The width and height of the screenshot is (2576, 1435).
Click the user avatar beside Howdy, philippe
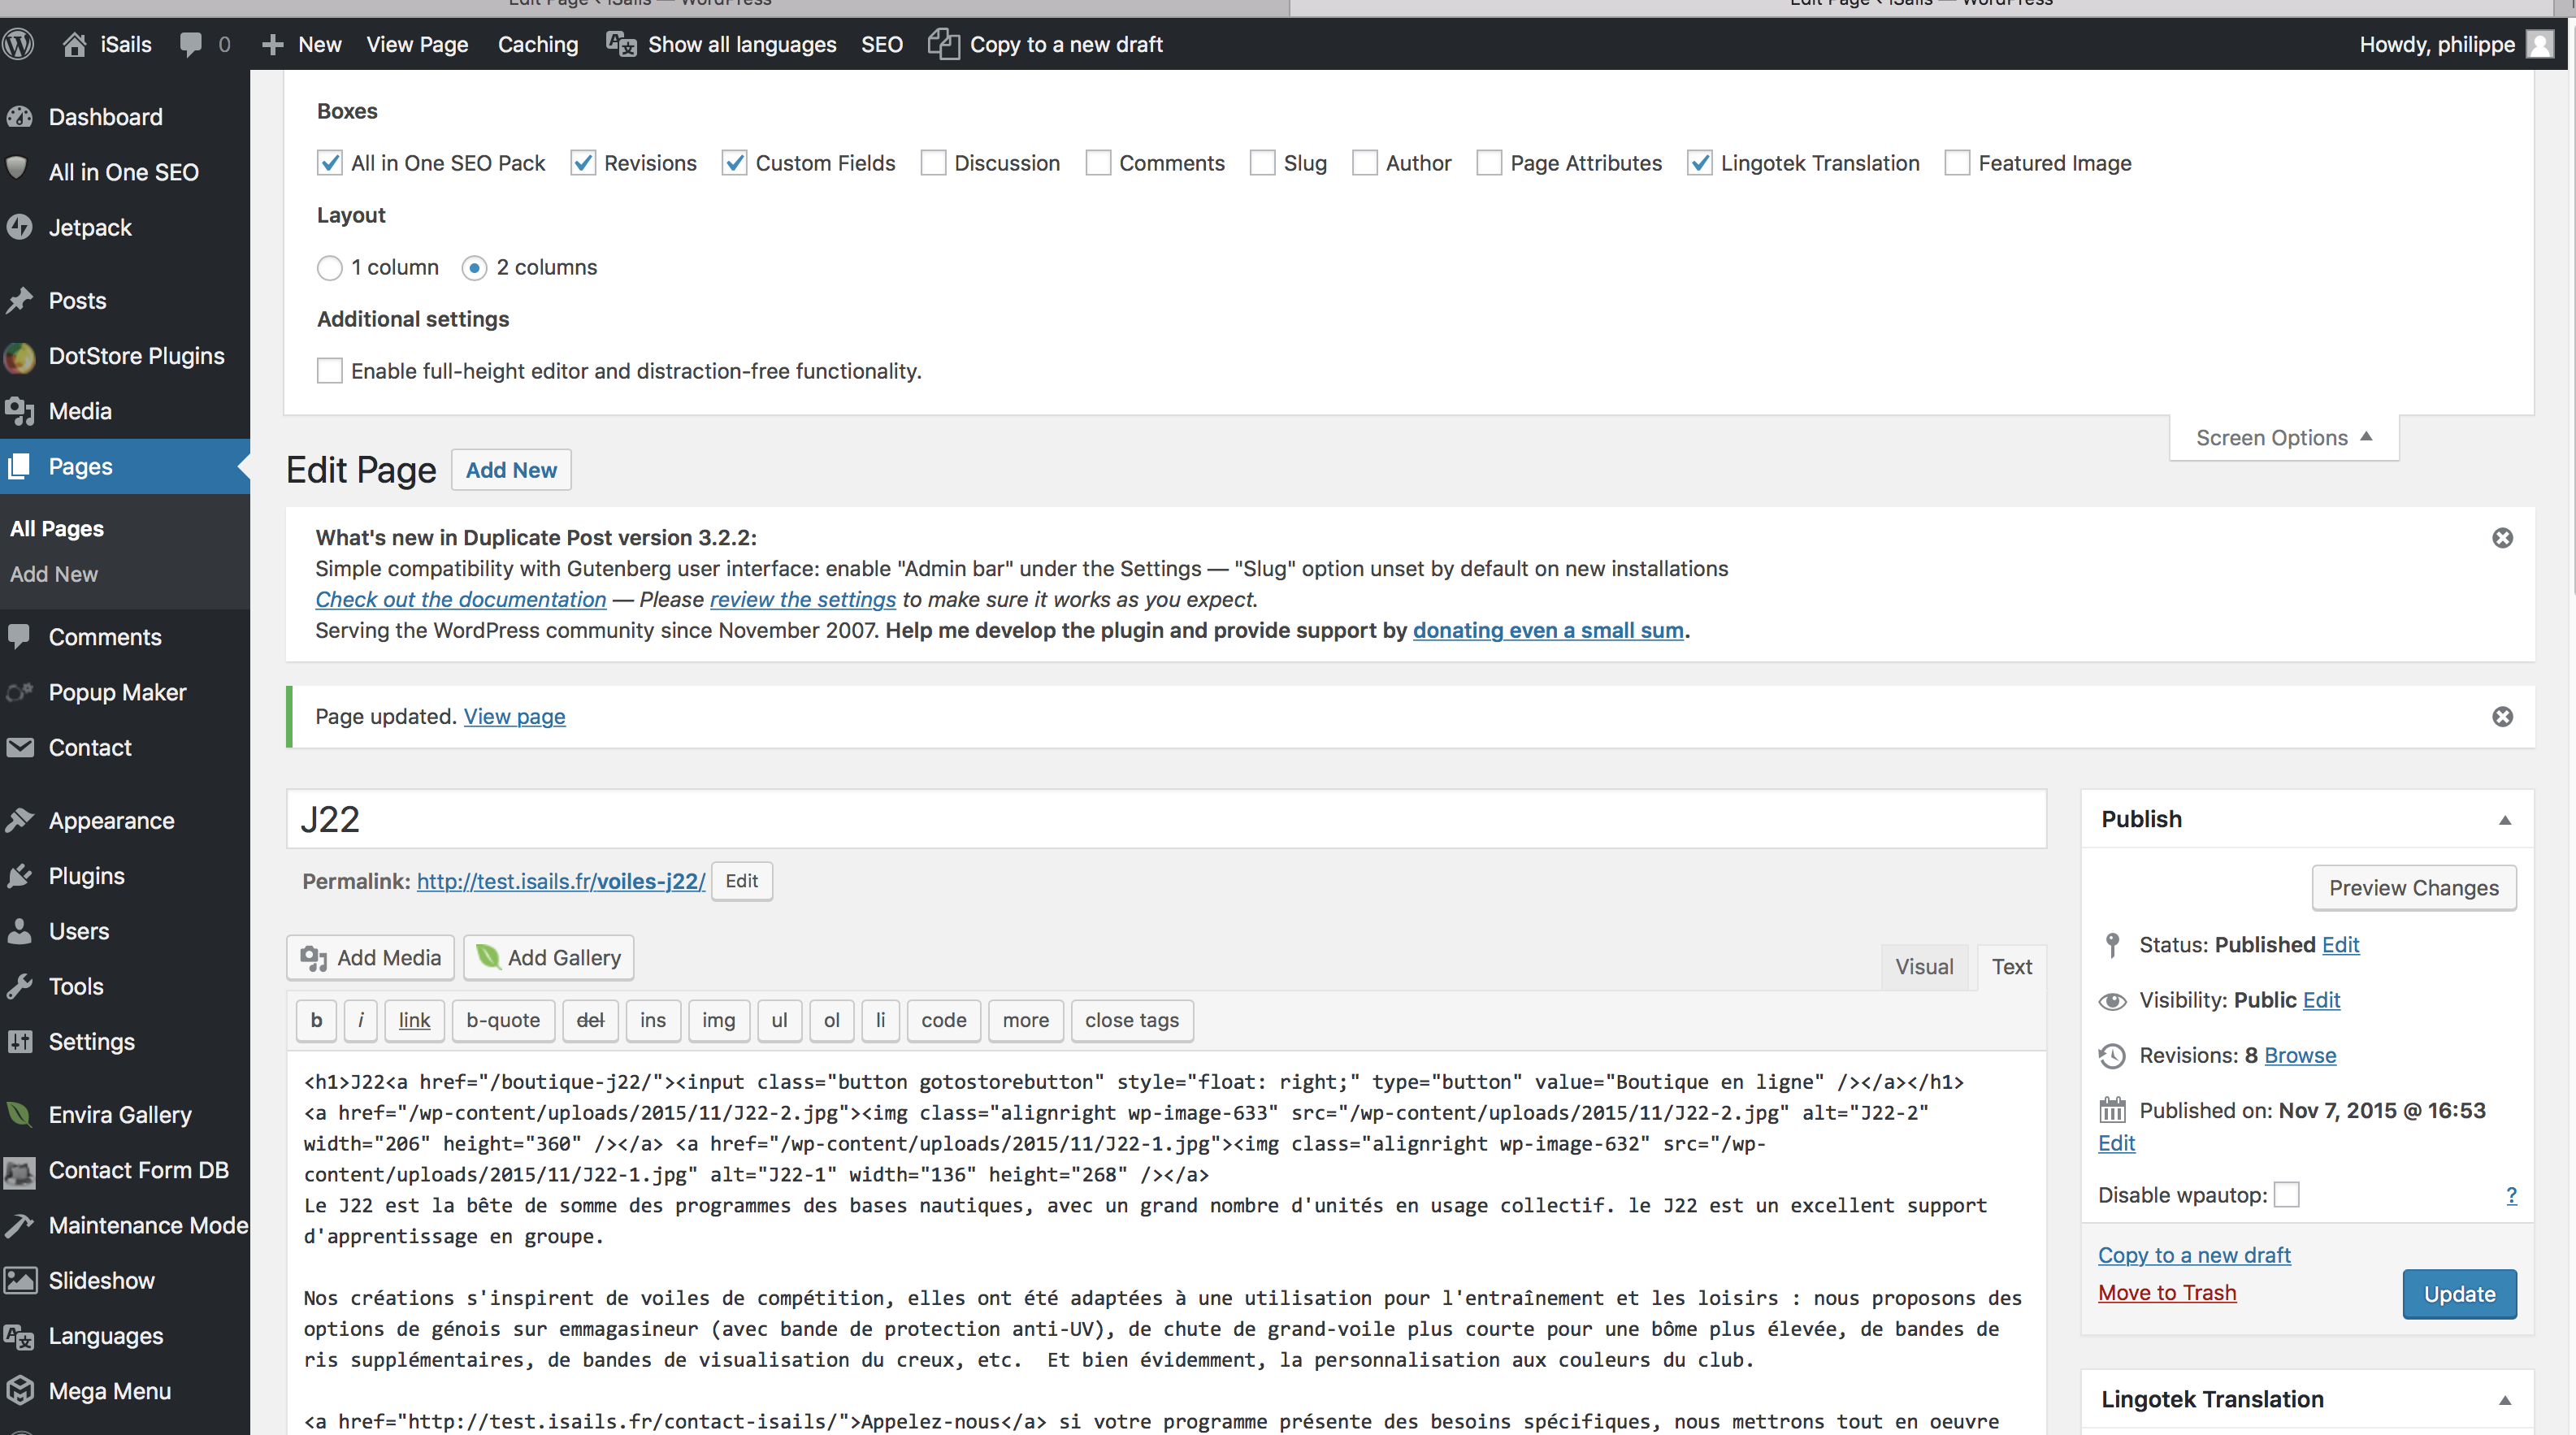pos(2540,44)
